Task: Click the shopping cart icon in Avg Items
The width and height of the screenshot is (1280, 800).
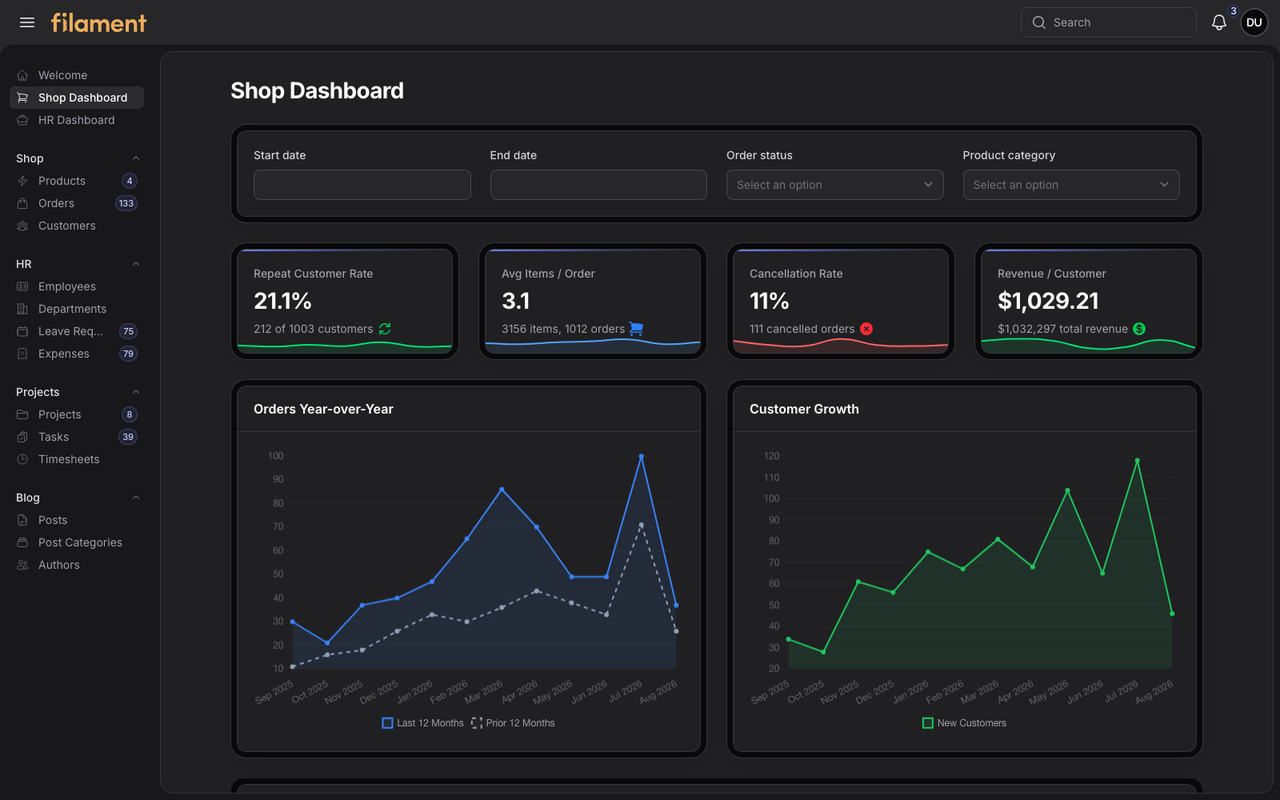Action: (636, 329)
